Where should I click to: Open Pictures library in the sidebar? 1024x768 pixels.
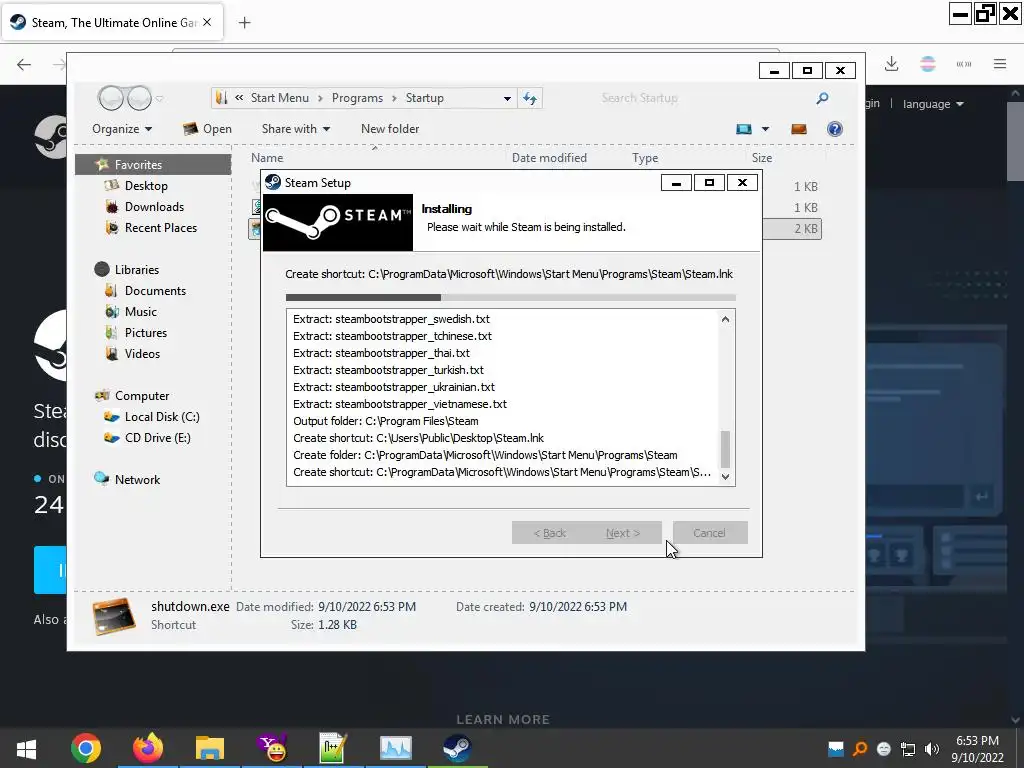click(x=146, y=332)
